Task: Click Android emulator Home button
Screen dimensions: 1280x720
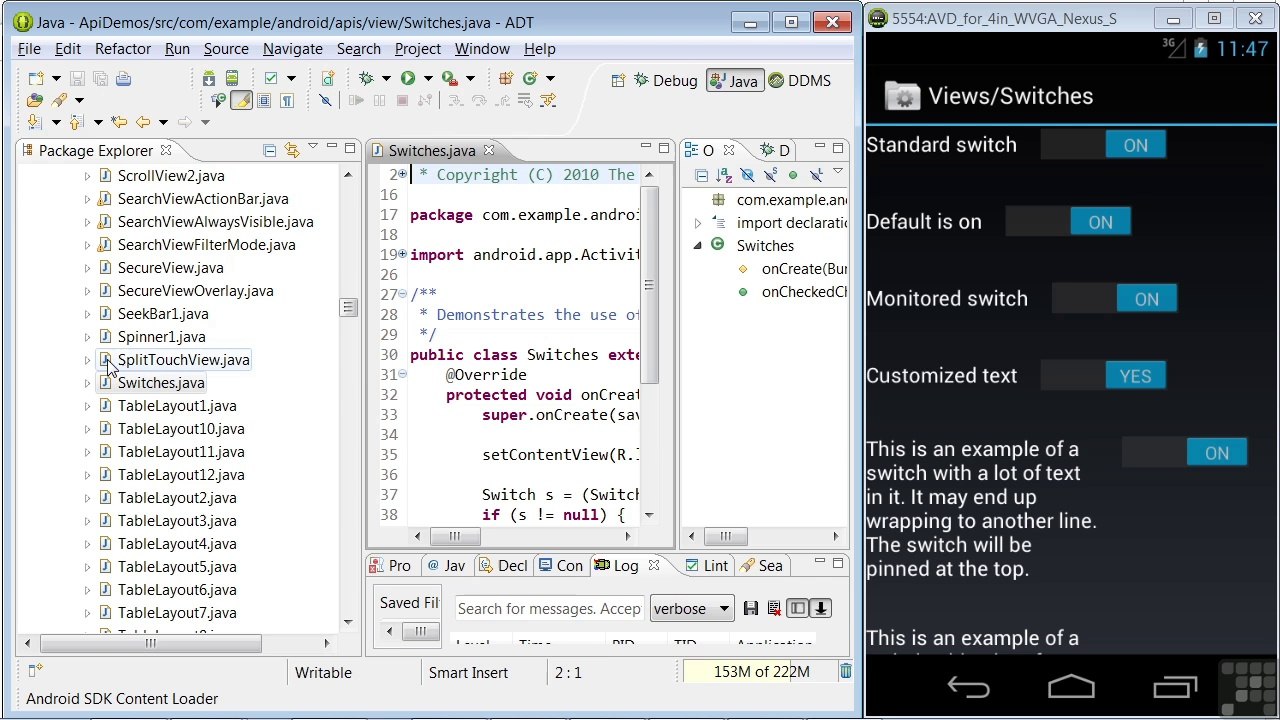Action: [1071, 686]
